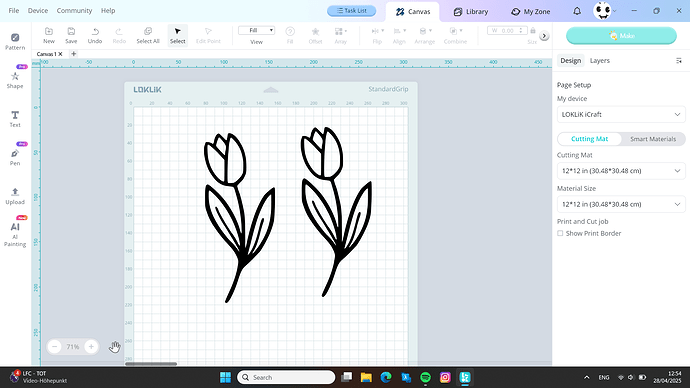The width and height of the screenshot is (690, 388).
Task: Select the Shape tool
Action: 15,80
